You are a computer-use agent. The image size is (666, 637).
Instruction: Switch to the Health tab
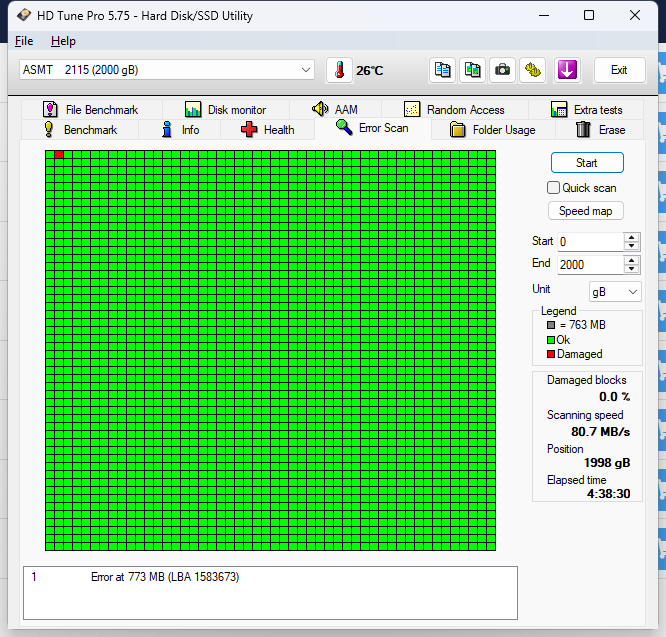tap(268, 130)
